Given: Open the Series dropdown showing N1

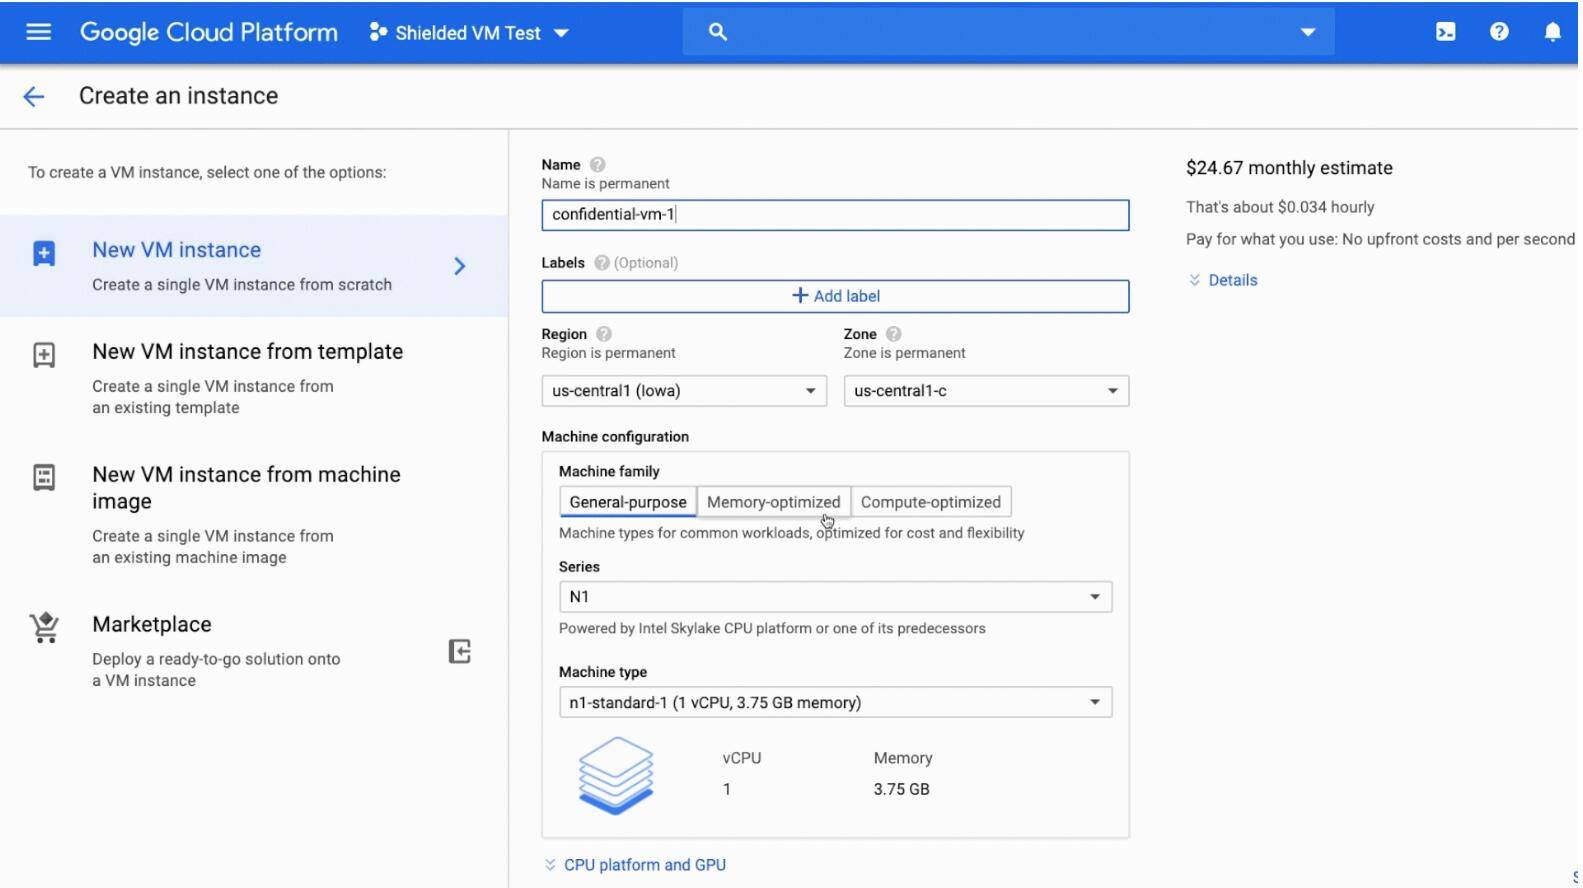Looking at the screenshot, I should tap(835, 597).
